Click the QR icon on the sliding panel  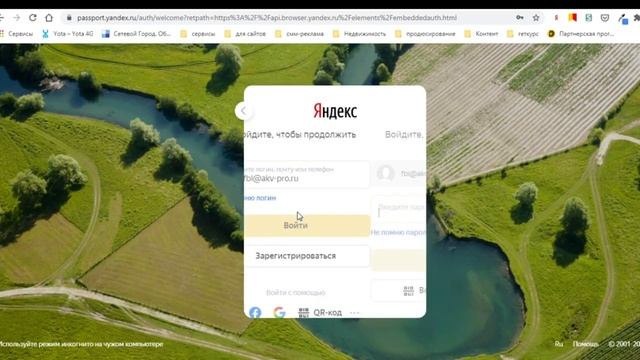409,291
